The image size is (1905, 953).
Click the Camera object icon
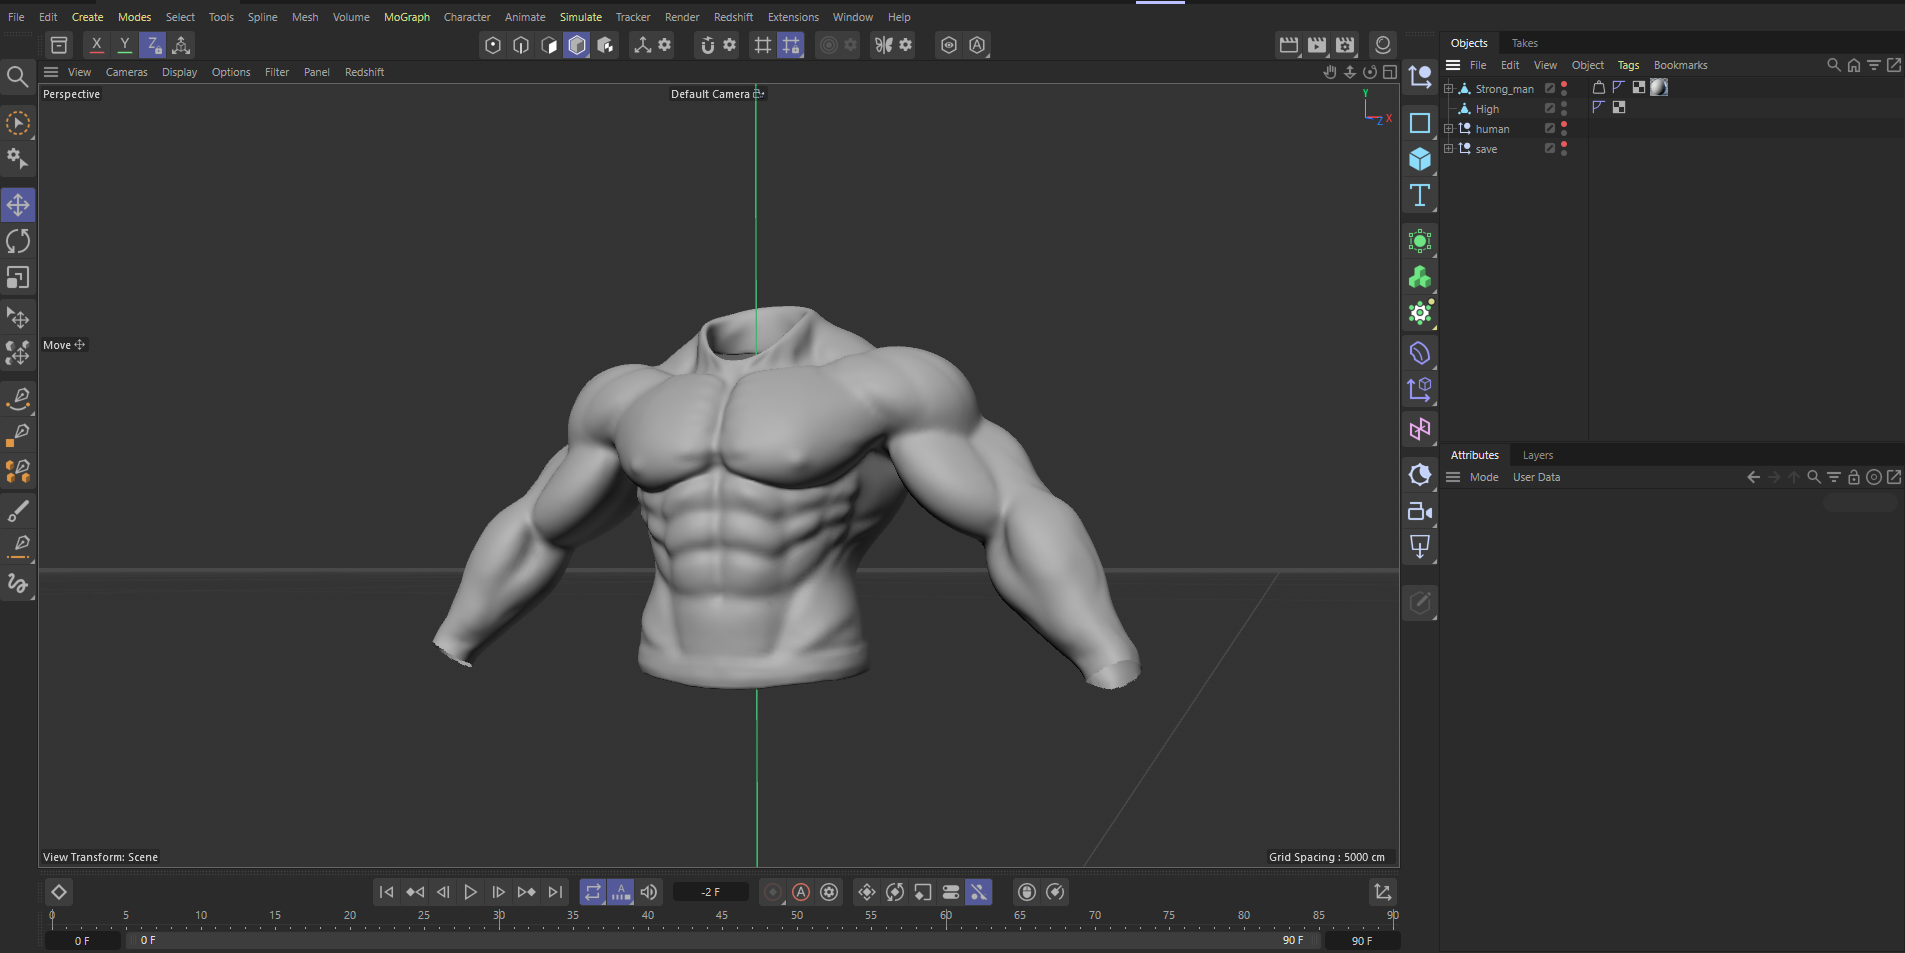(x=1419, y=511)
